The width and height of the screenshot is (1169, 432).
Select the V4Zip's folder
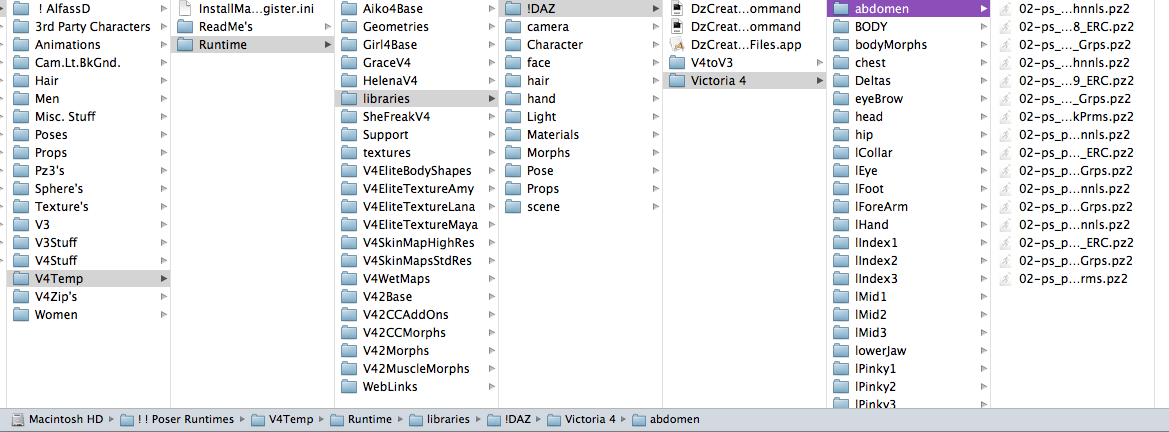pyautogui.click(x=89, y=297)
